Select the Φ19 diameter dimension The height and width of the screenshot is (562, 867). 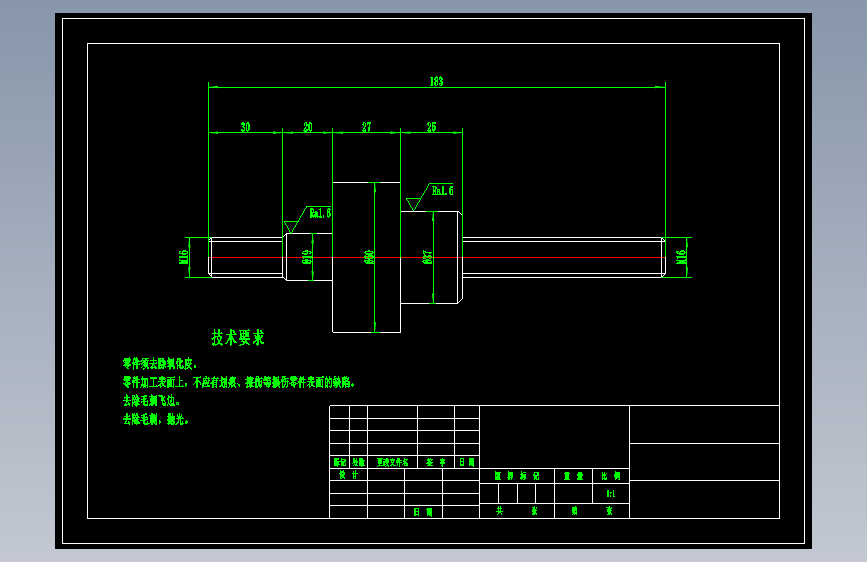(x=307, y=257)
